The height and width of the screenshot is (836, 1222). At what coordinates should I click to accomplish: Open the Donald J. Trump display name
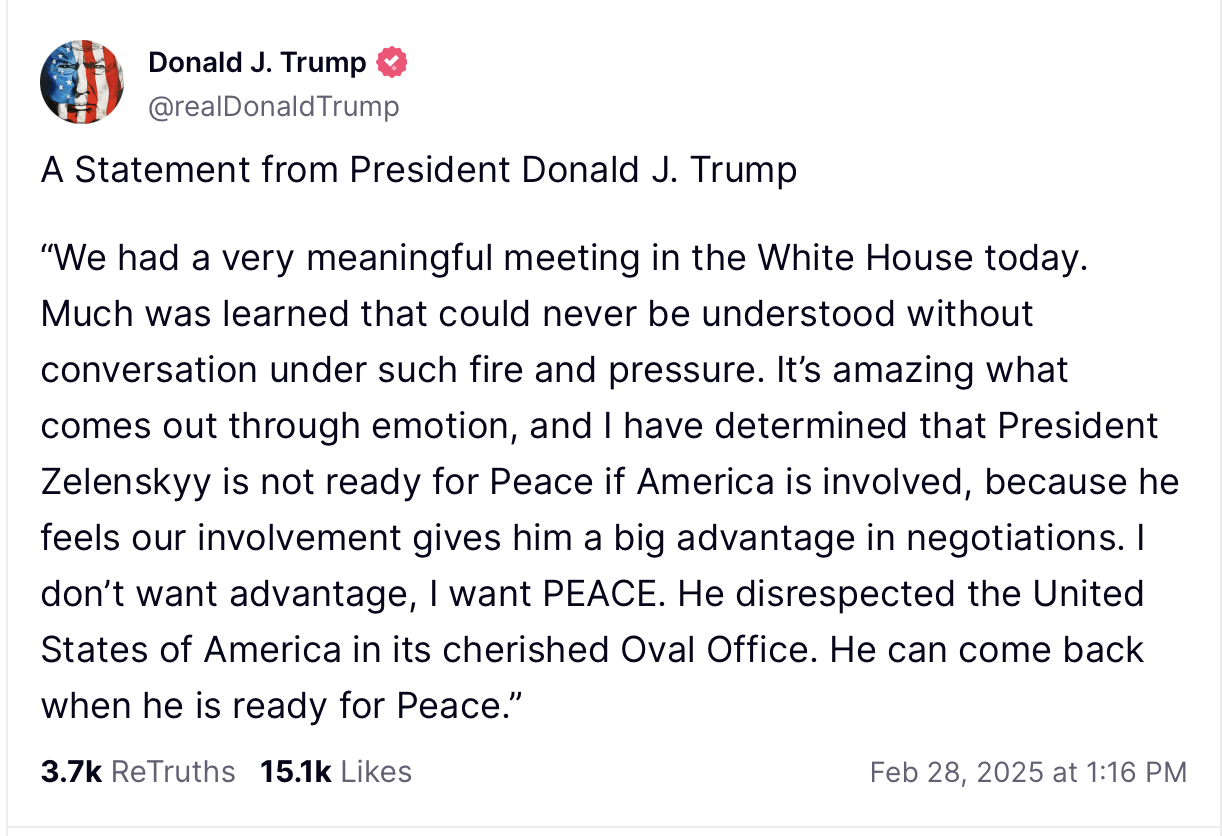coord(257,63)
